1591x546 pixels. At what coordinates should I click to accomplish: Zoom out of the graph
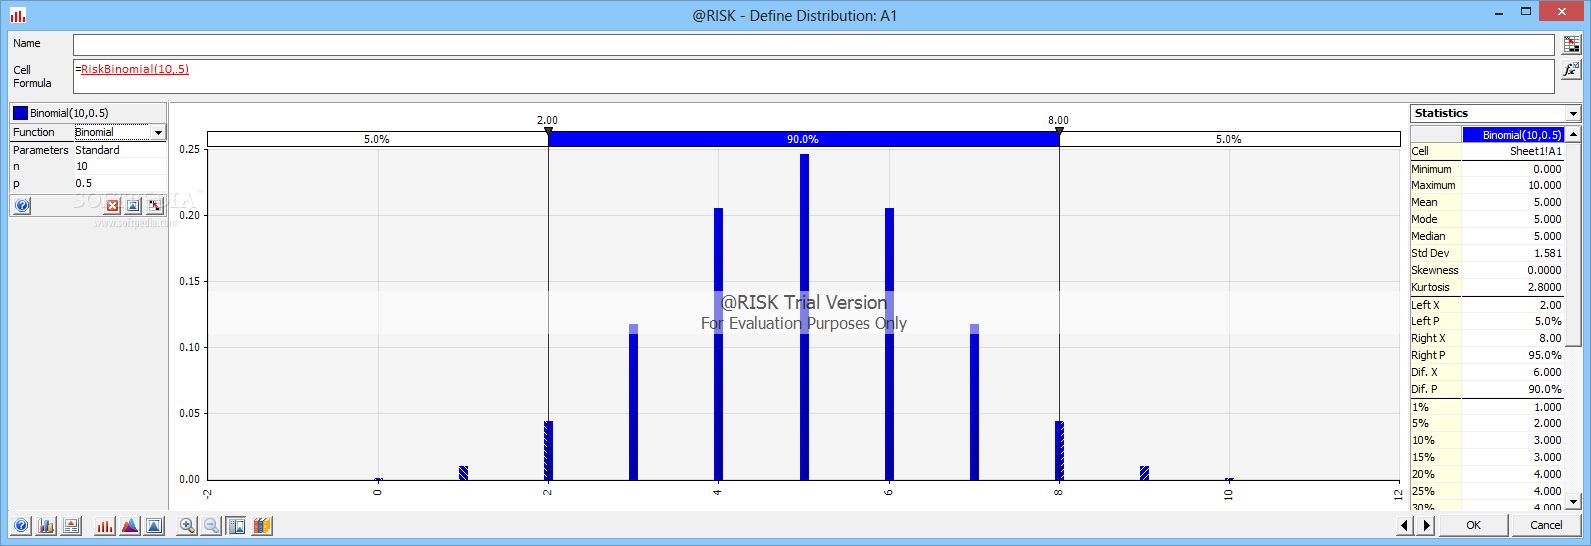211,526
